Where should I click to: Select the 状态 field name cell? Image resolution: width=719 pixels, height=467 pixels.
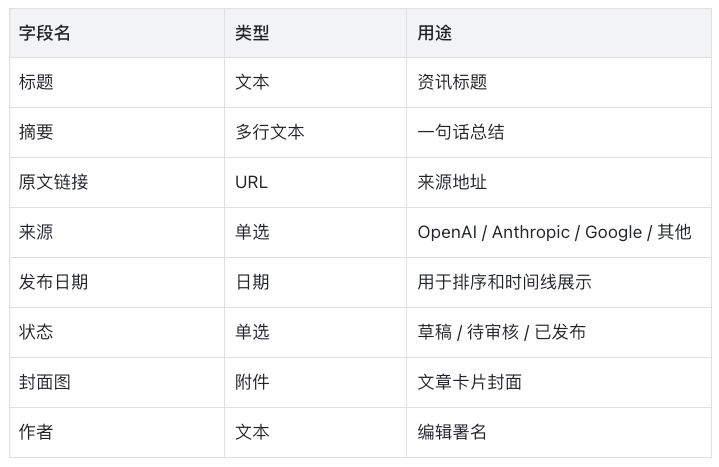click(x=117, y=333)
